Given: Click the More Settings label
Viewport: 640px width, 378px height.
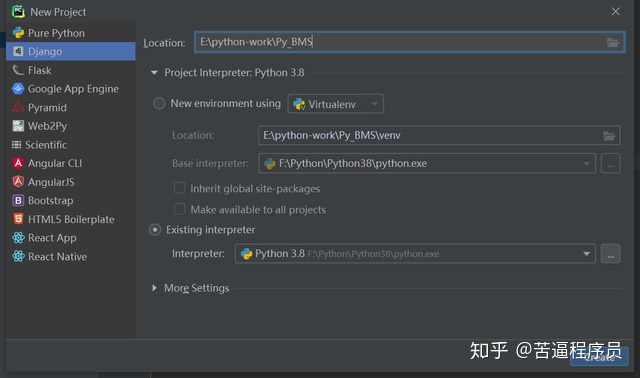Looking at the screenshot, I should pos(197,288).
